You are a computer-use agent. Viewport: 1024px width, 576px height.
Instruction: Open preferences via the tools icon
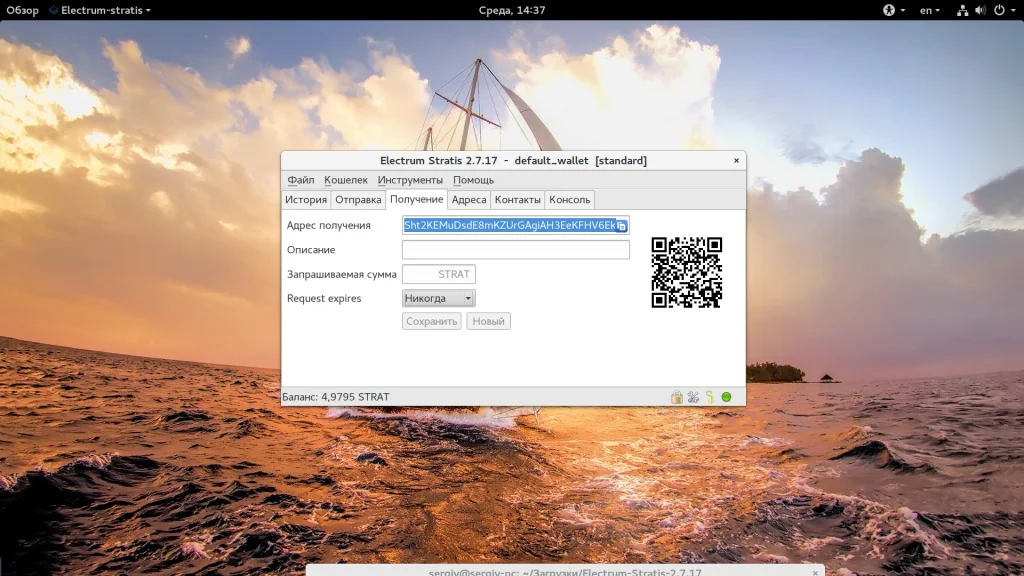(693, 397)
